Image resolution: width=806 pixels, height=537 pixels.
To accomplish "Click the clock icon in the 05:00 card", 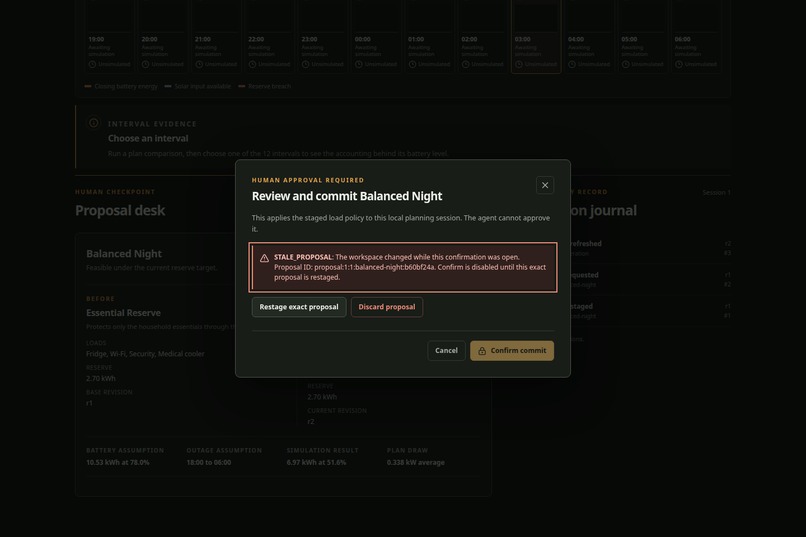I will point(626,64).
